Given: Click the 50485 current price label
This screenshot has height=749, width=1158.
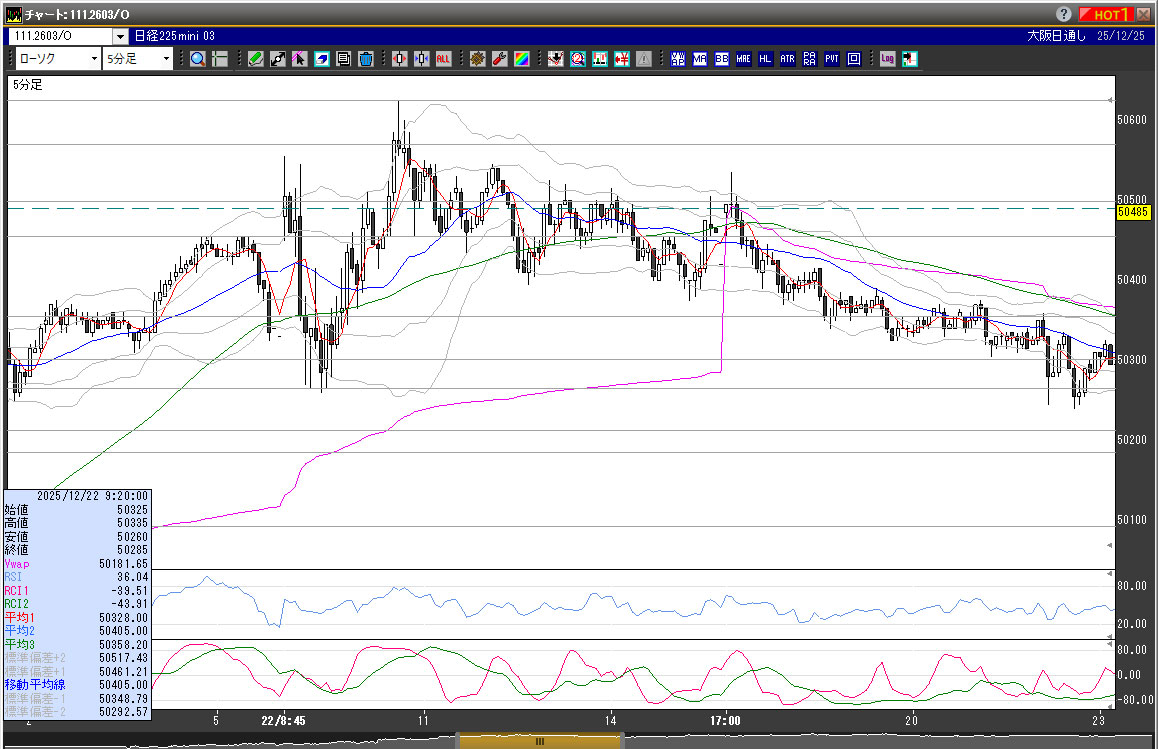Looking at the screenshot, I should click(x=1131, y=212).
